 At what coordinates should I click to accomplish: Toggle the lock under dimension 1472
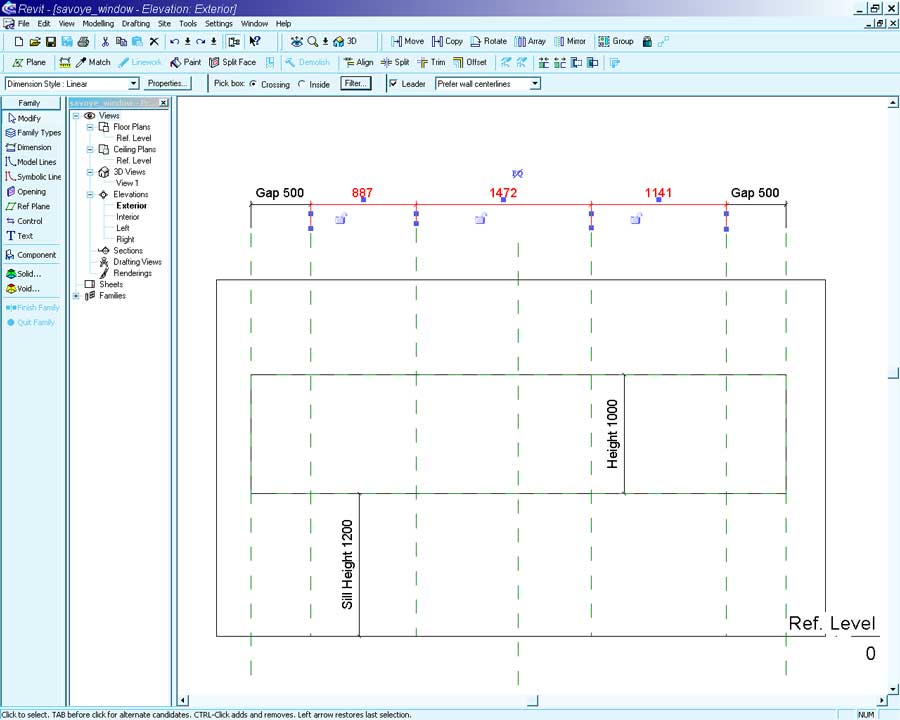(x=481, y=218)
